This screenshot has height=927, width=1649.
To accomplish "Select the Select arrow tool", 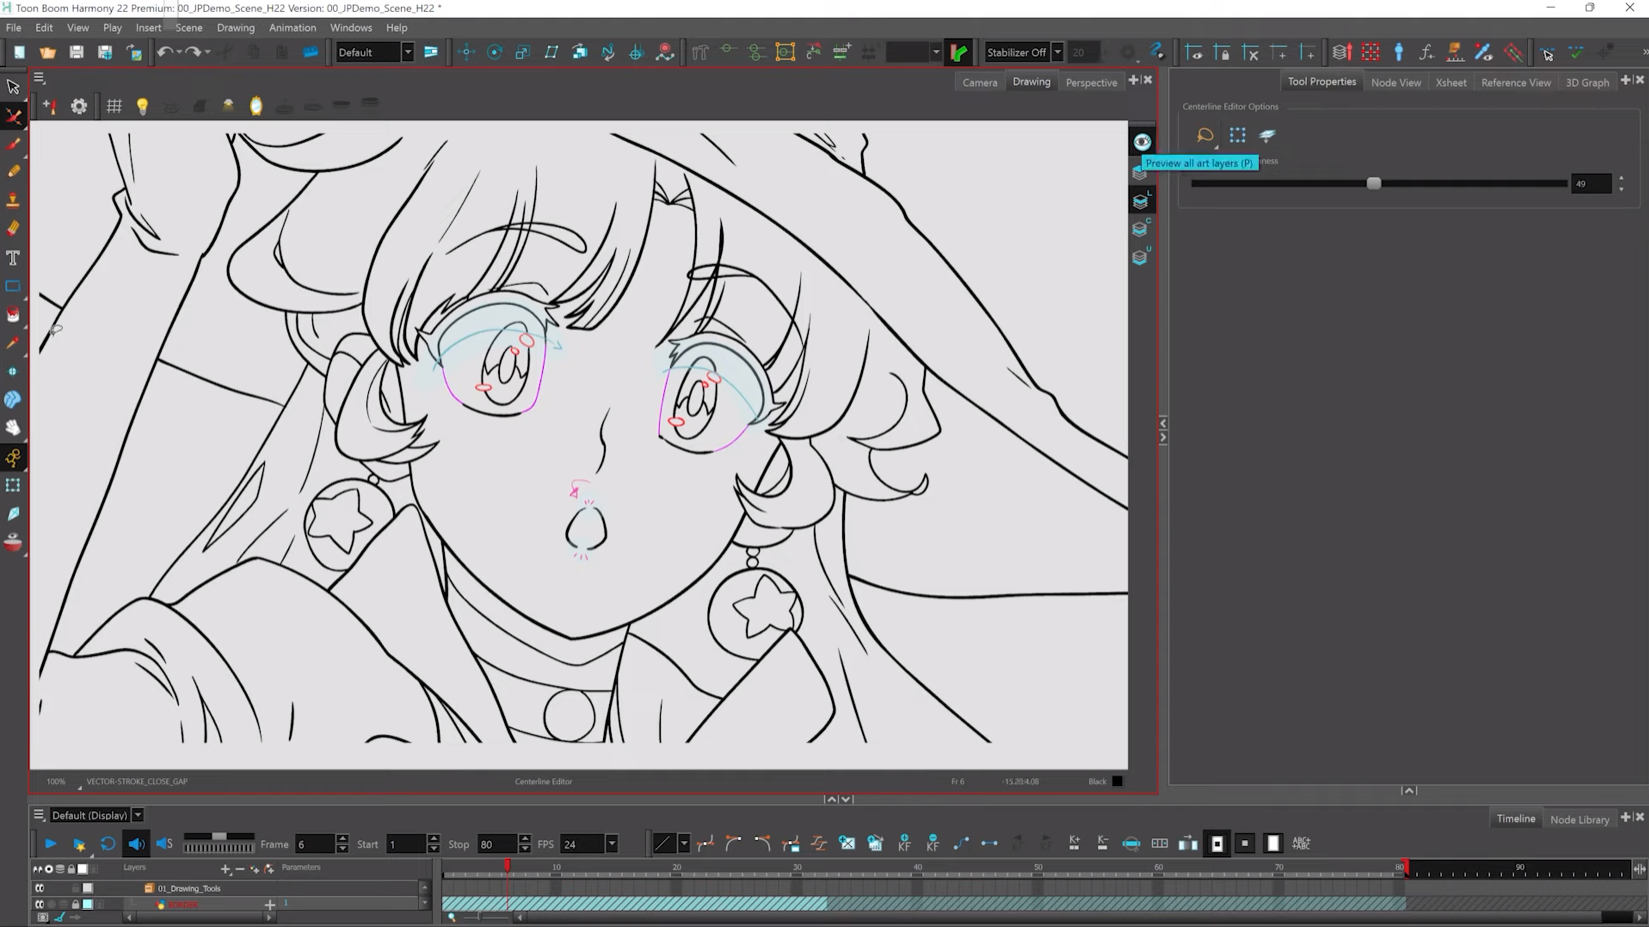I will click(x=13, y=87).
